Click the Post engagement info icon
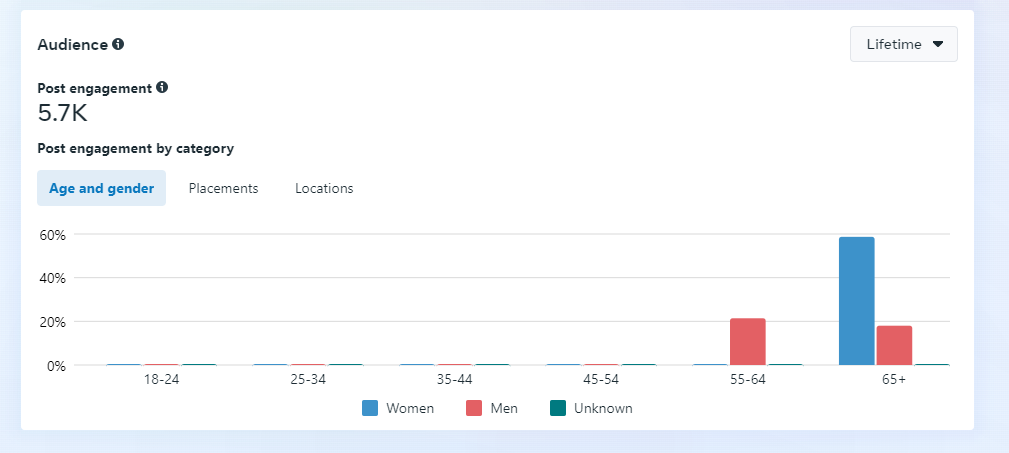 pos(162,87)
